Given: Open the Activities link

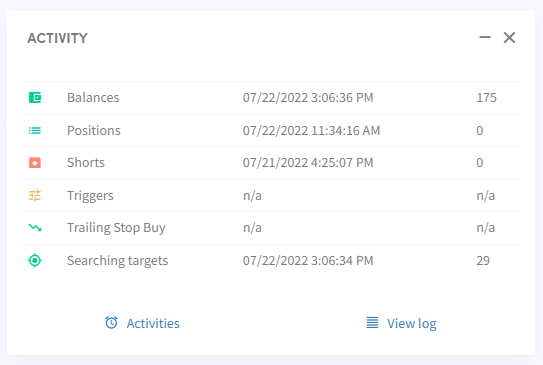Looking at the screenshot, I should click(153, 323).
